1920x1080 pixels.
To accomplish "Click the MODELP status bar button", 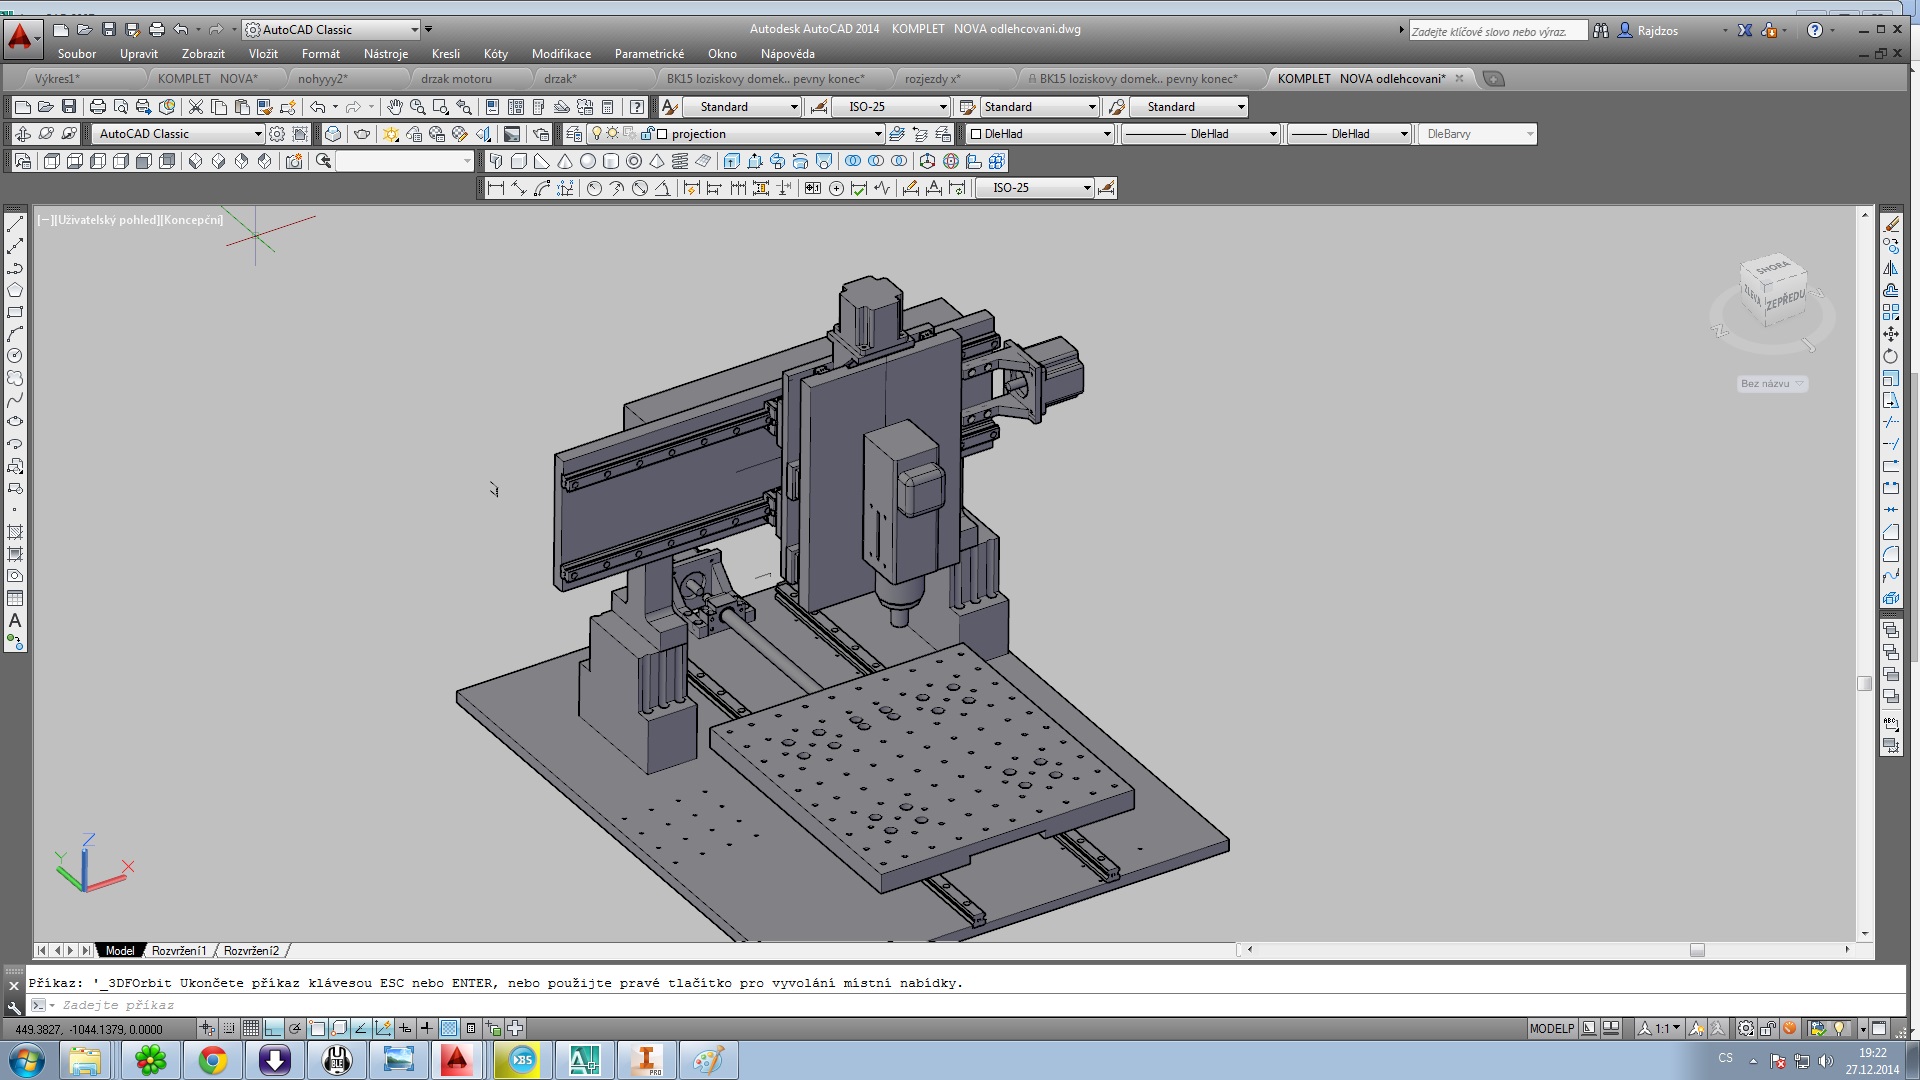I will click(1551, 1028).
